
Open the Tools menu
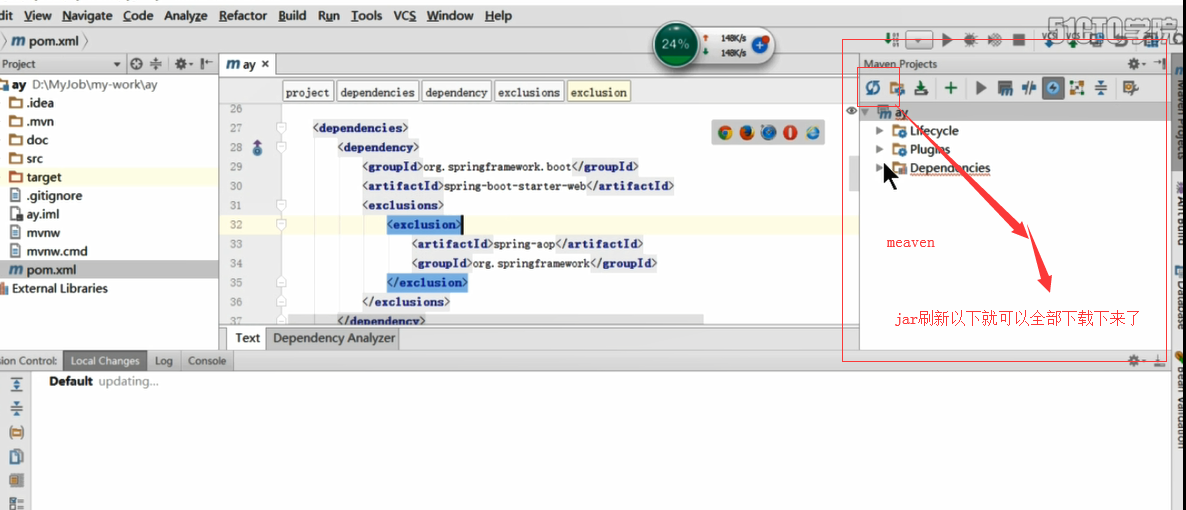click(367, 15)
